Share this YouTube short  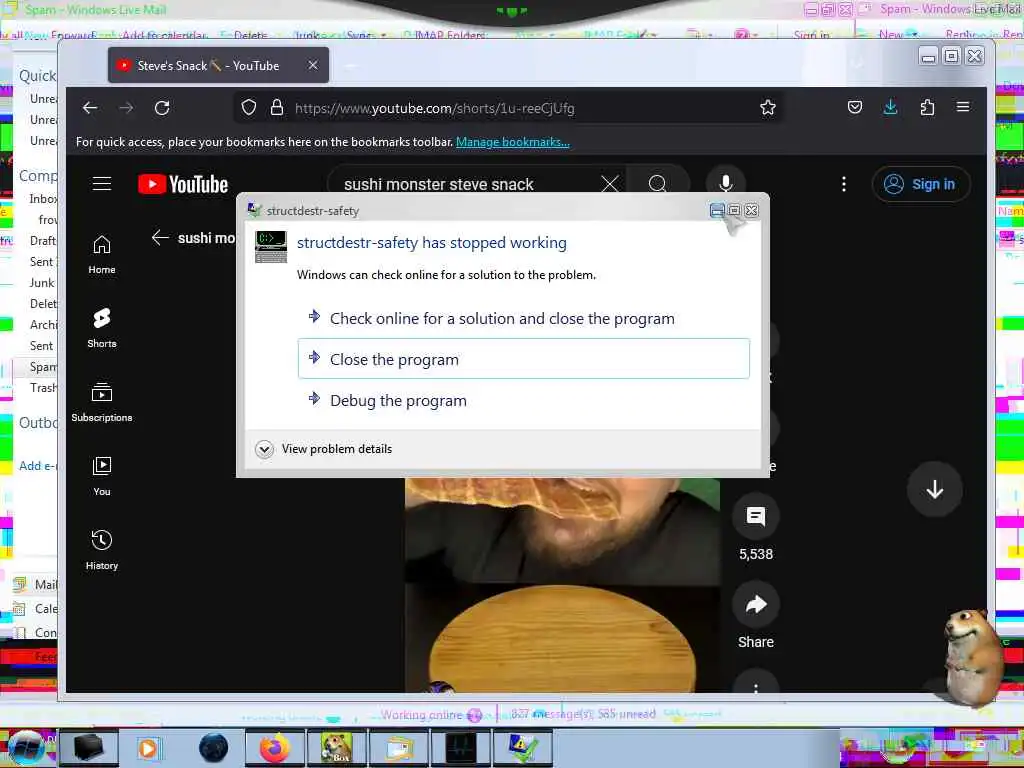point(756,605)
